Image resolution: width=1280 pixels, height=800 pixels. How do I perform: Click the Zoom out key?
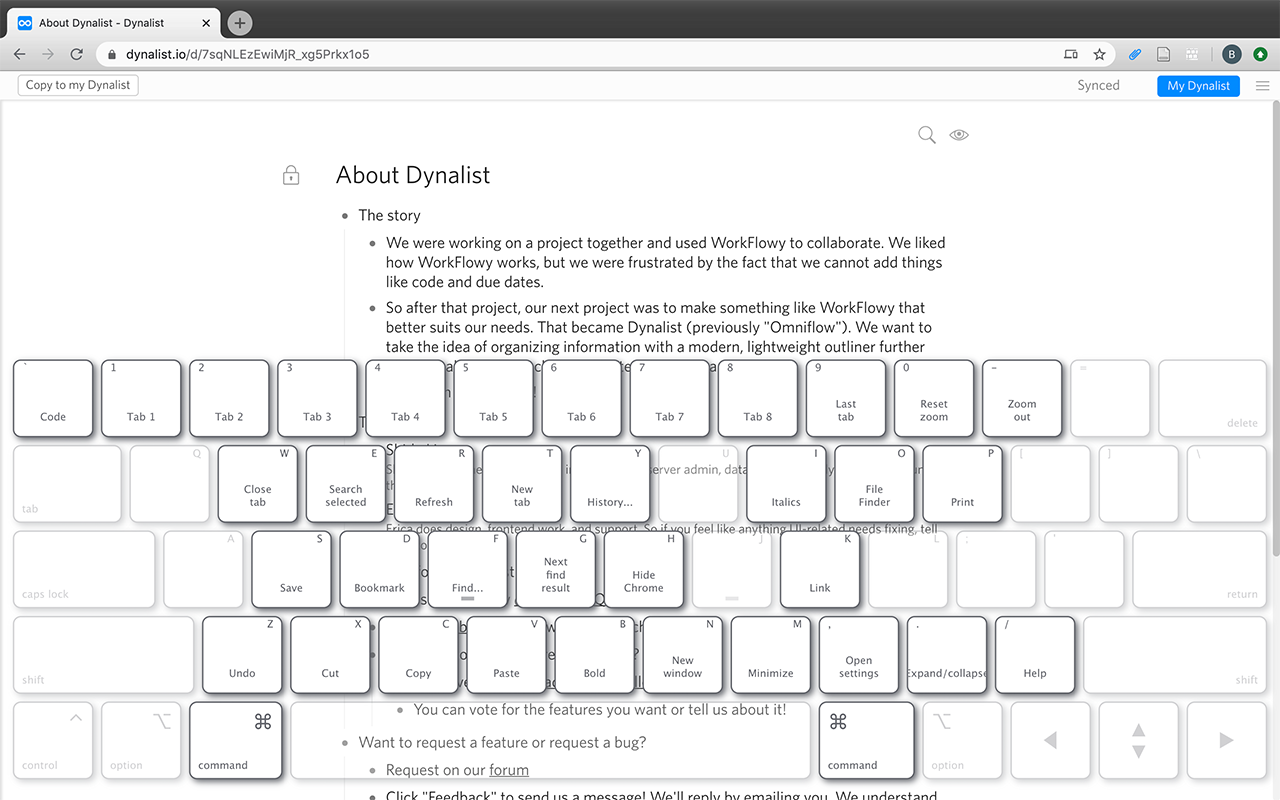tap(1021, 398)
